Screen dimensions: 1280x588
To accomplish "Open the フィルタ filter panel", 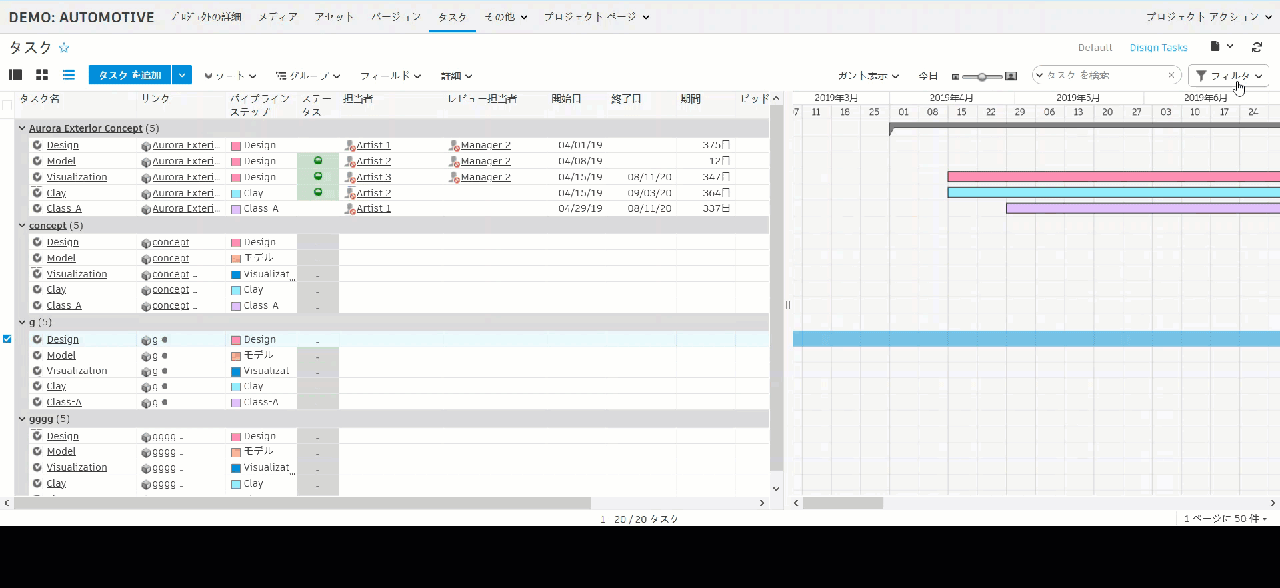I will point(1229,76).
